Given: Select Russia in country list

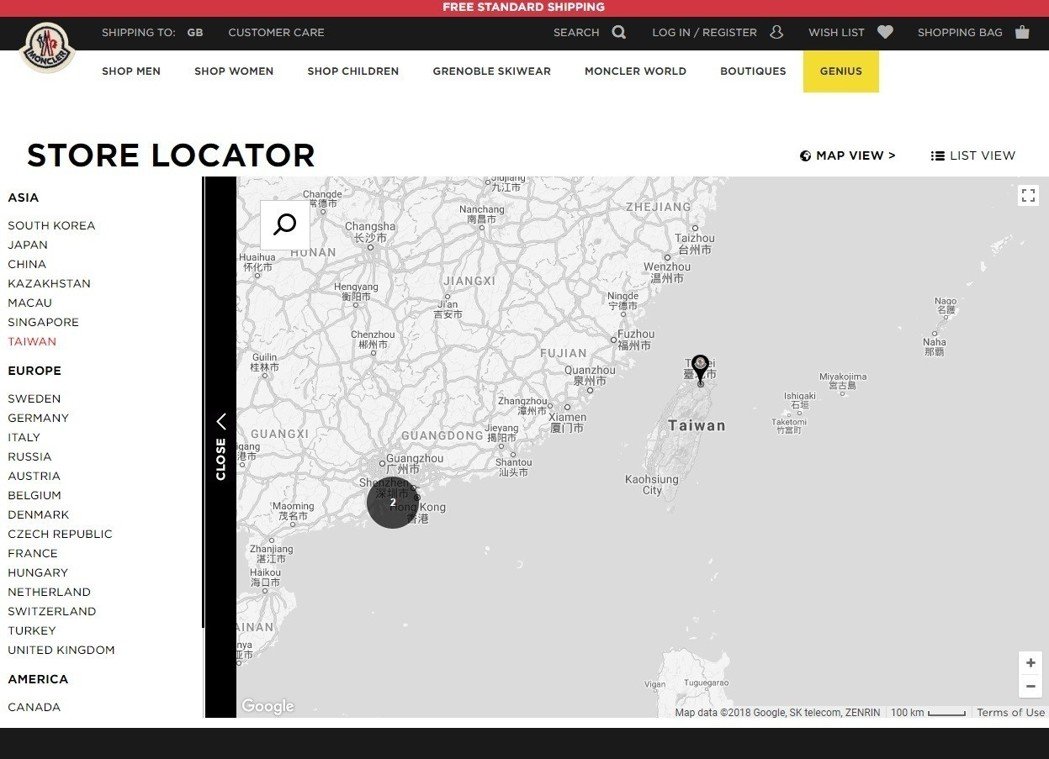Looking at the screenshot, I should click(x=29, y=457).
